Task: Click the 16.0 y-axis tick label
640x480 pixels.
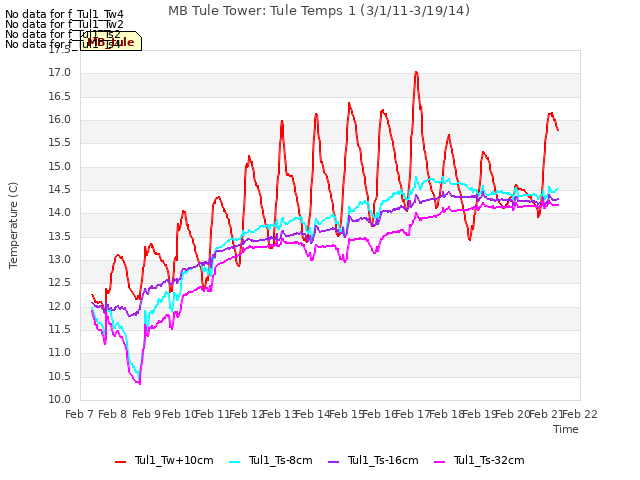Action: click(60, 120)
